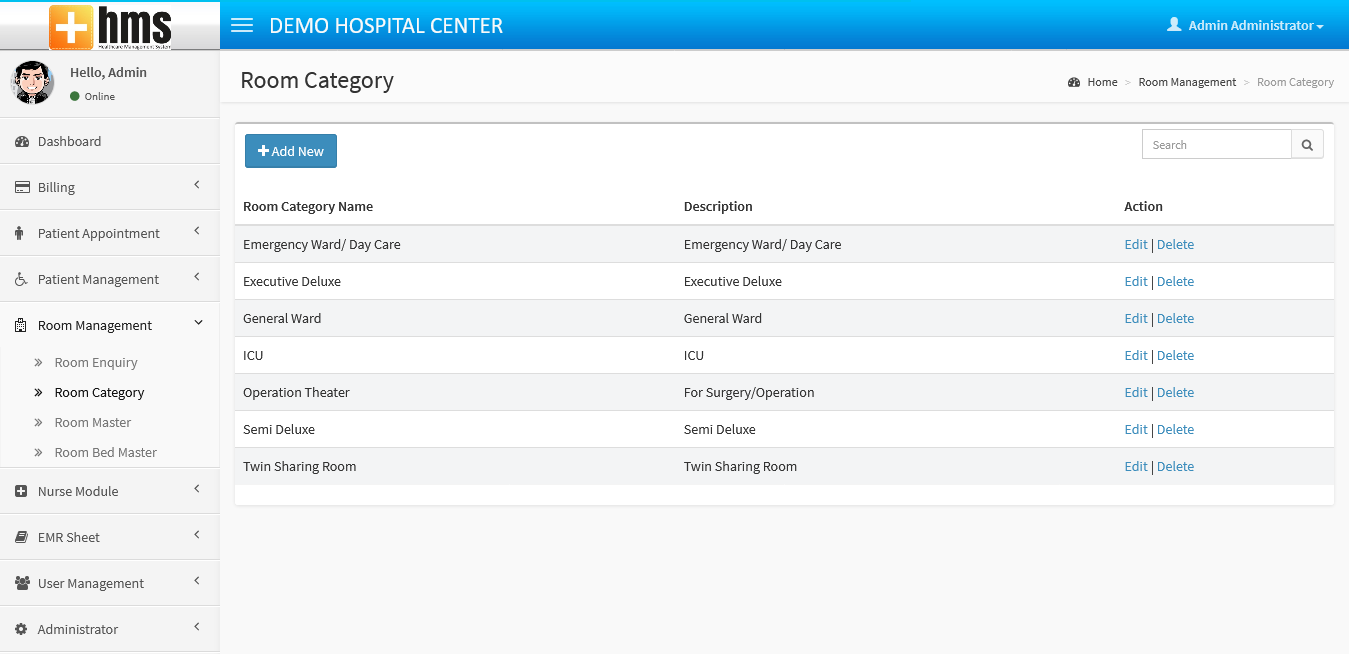Click the Billing credit card icon
1349x654 pixels.
[21, 188]
